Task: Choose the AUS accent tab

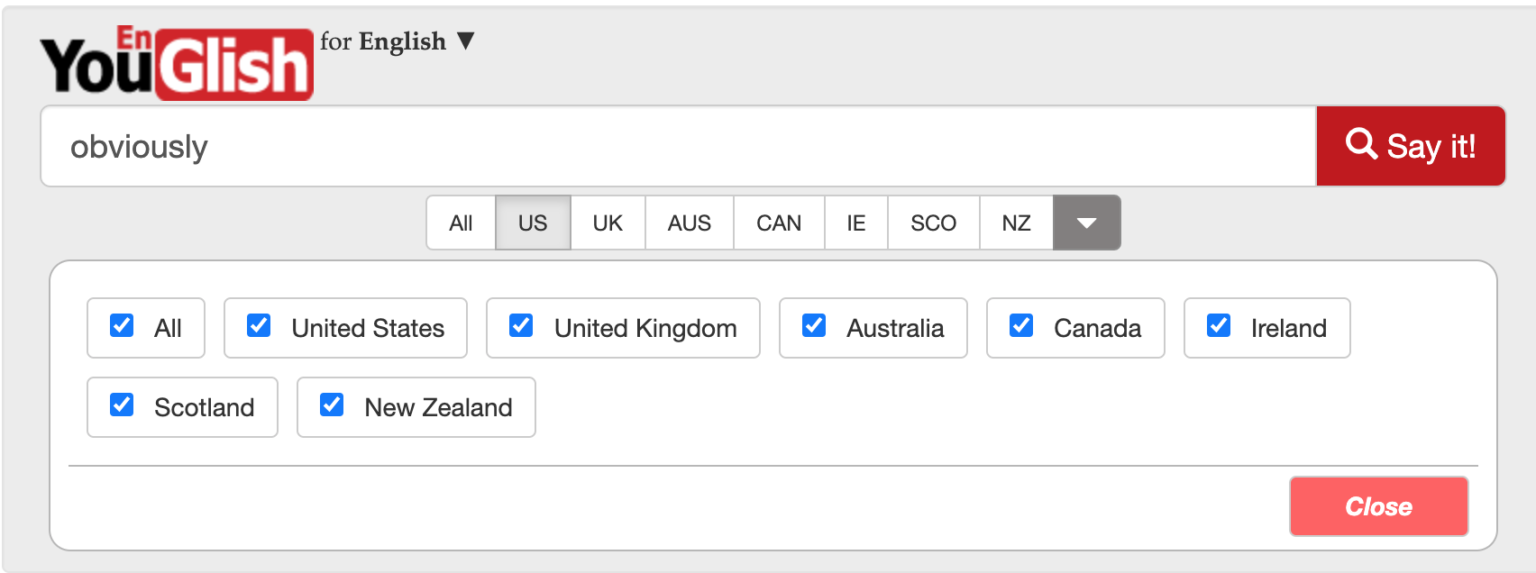Action: point(689,222)
